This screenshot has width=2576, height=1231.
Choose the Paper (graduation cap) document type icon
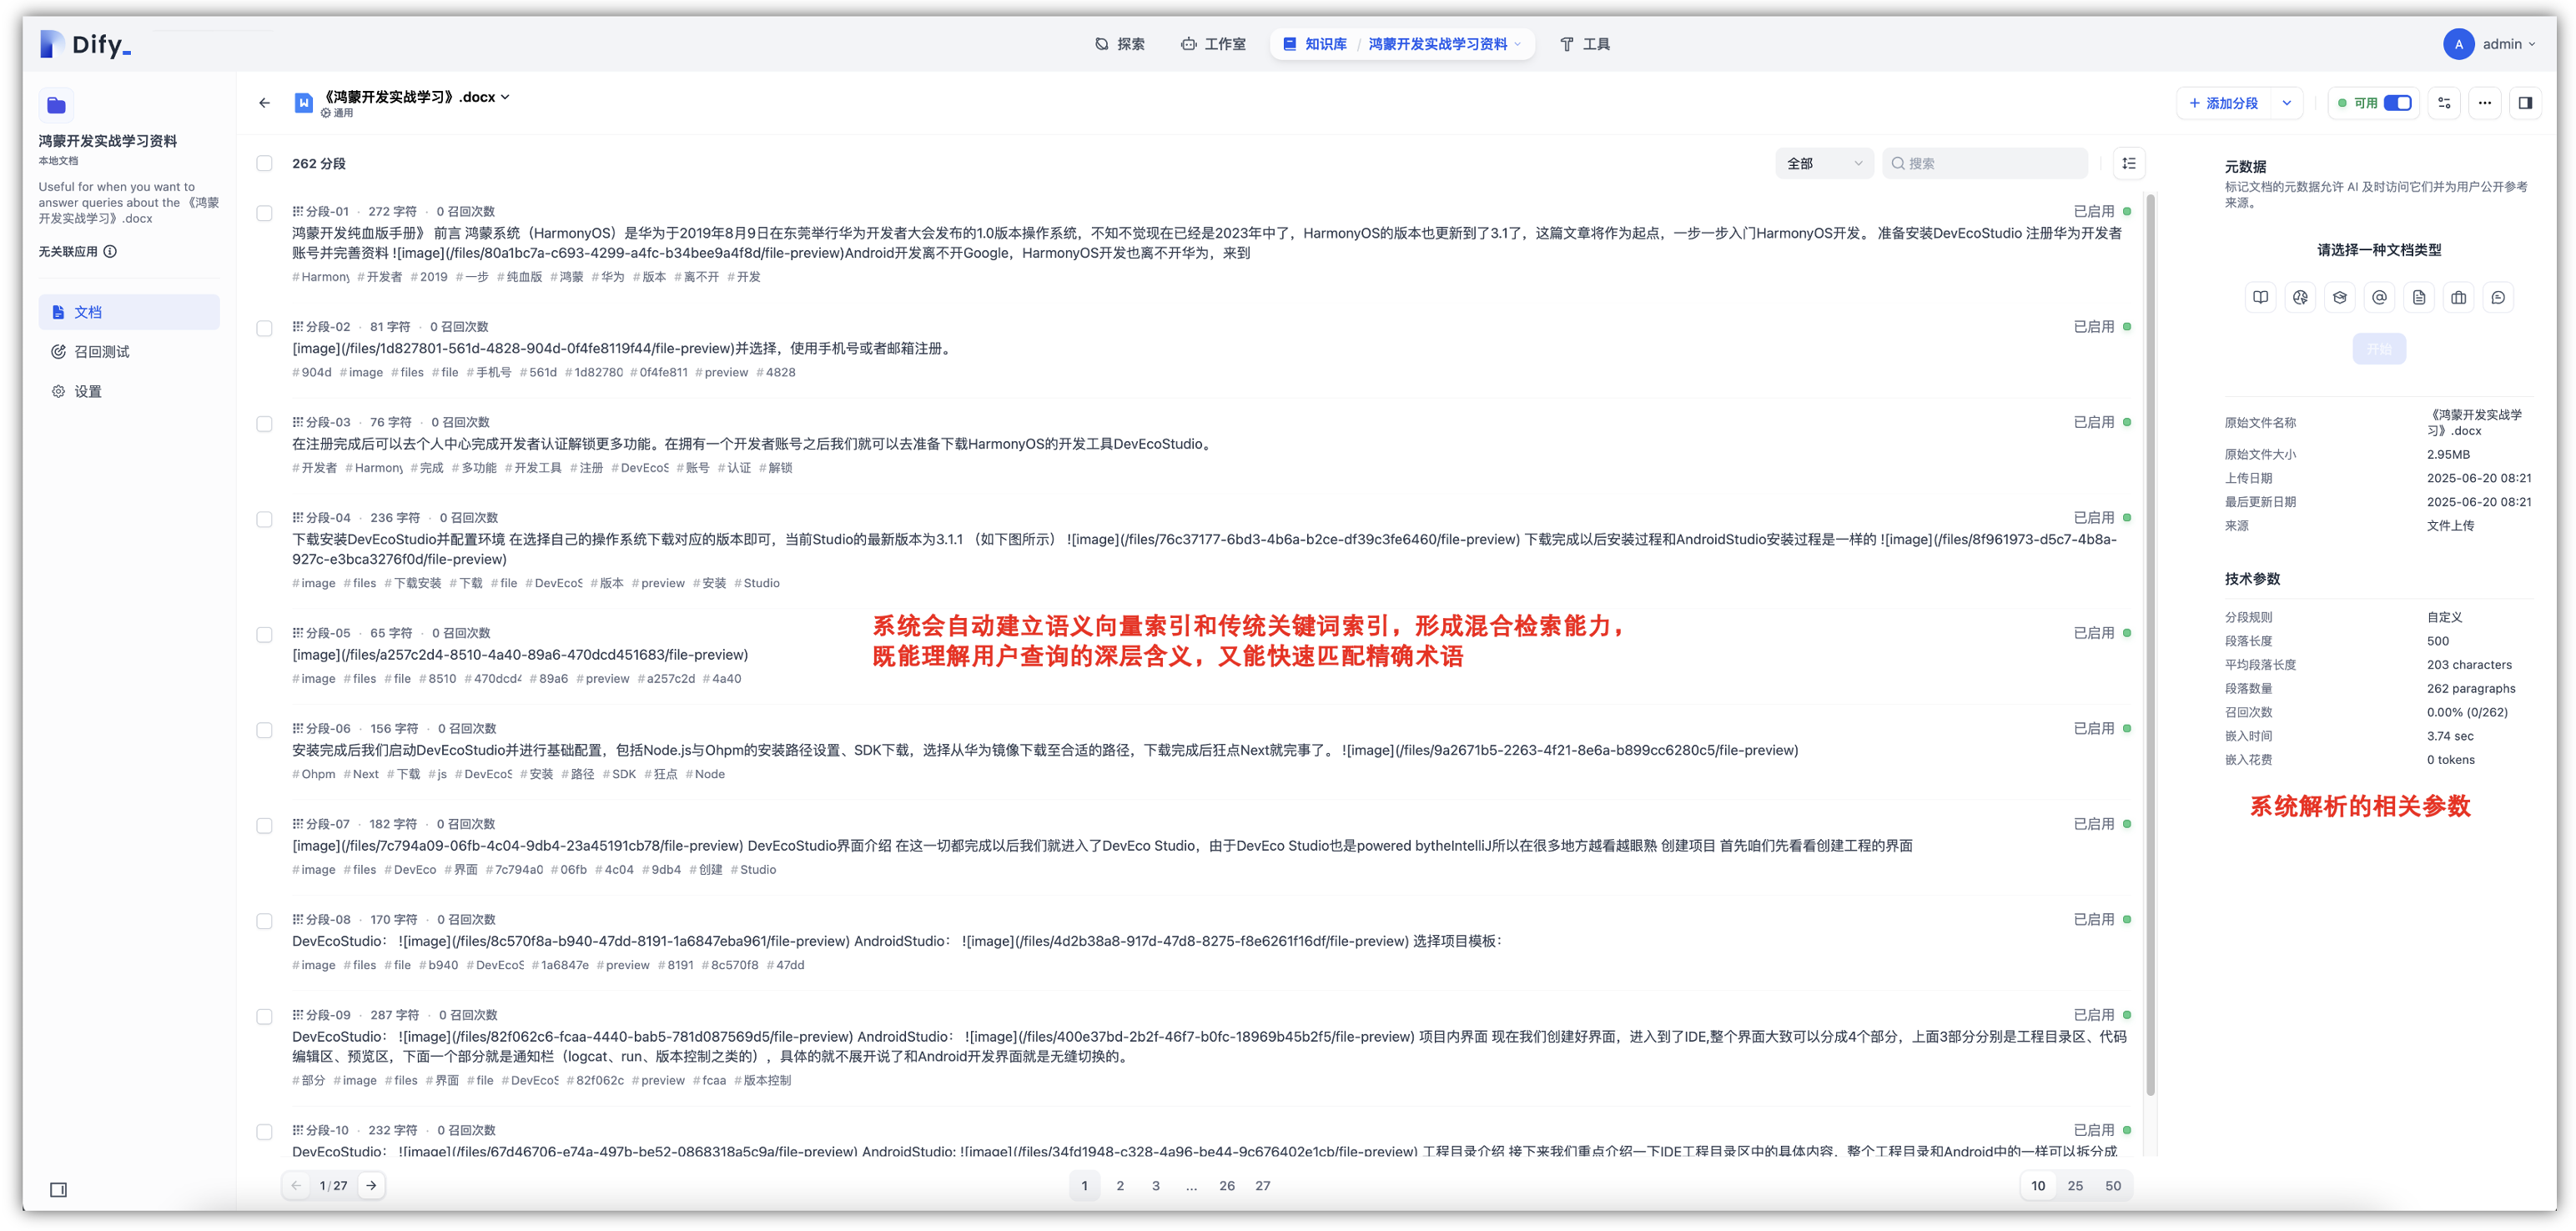point(2340,297)
